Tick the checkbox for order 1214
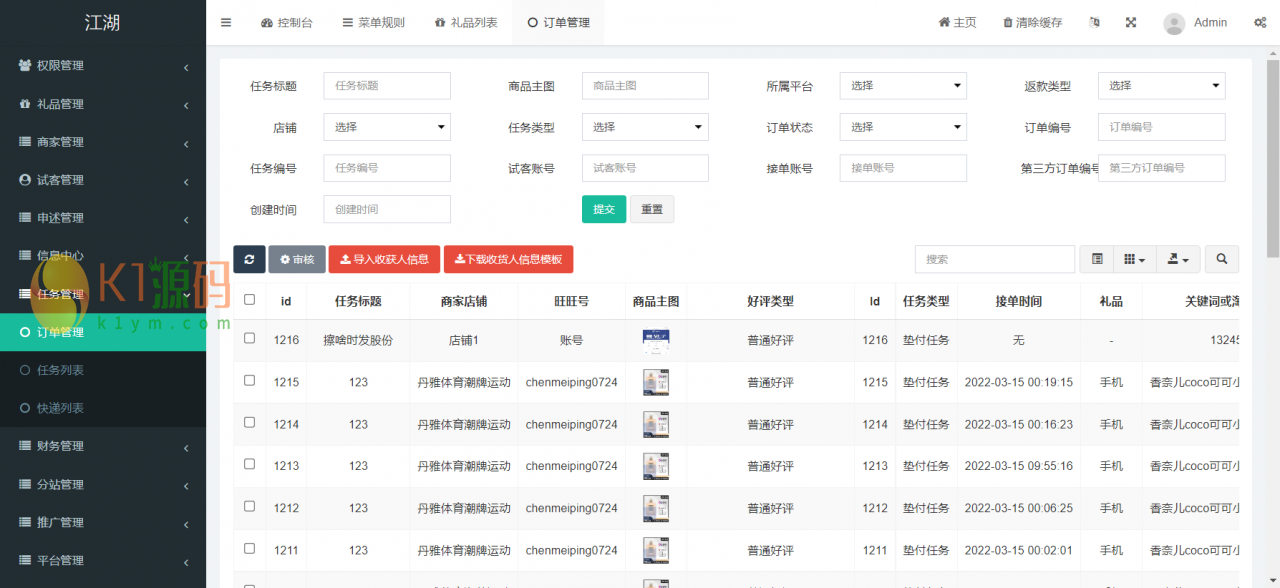Screen dimensions: 1280x588 (250, 423)
